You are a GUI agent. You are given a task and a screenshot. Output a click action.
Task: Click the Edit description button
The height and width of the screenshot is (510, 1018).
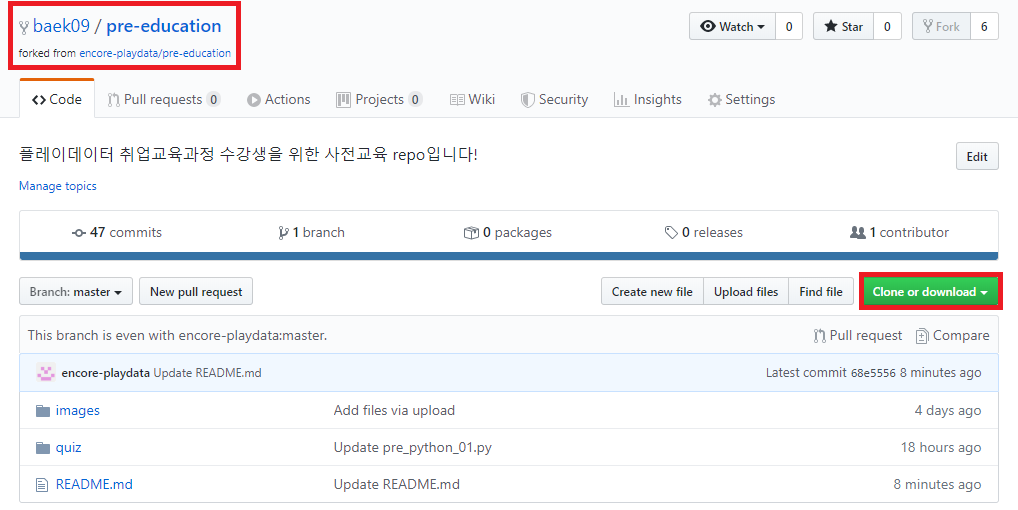(977, 156)
